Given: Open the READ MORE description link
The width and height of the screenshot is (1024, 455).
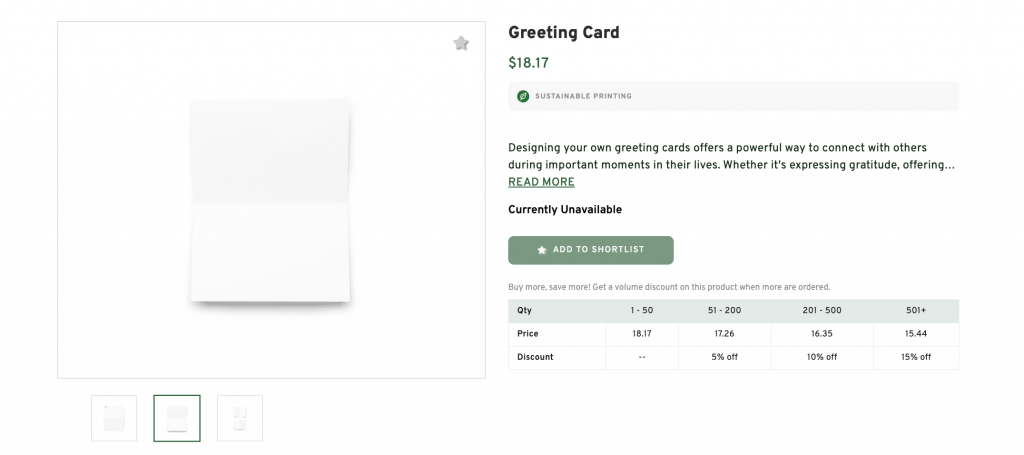Looking at the screenshot, I should point(541,182).
